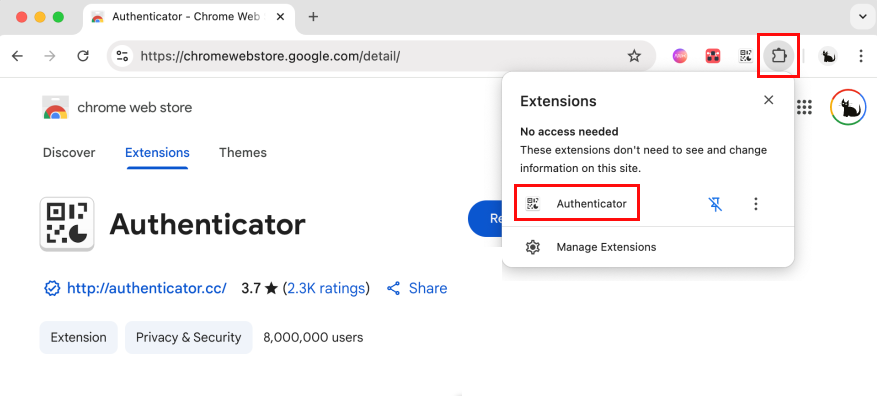Open Manage Extensions
Screen dimensions: 877x396
[648, 247]
